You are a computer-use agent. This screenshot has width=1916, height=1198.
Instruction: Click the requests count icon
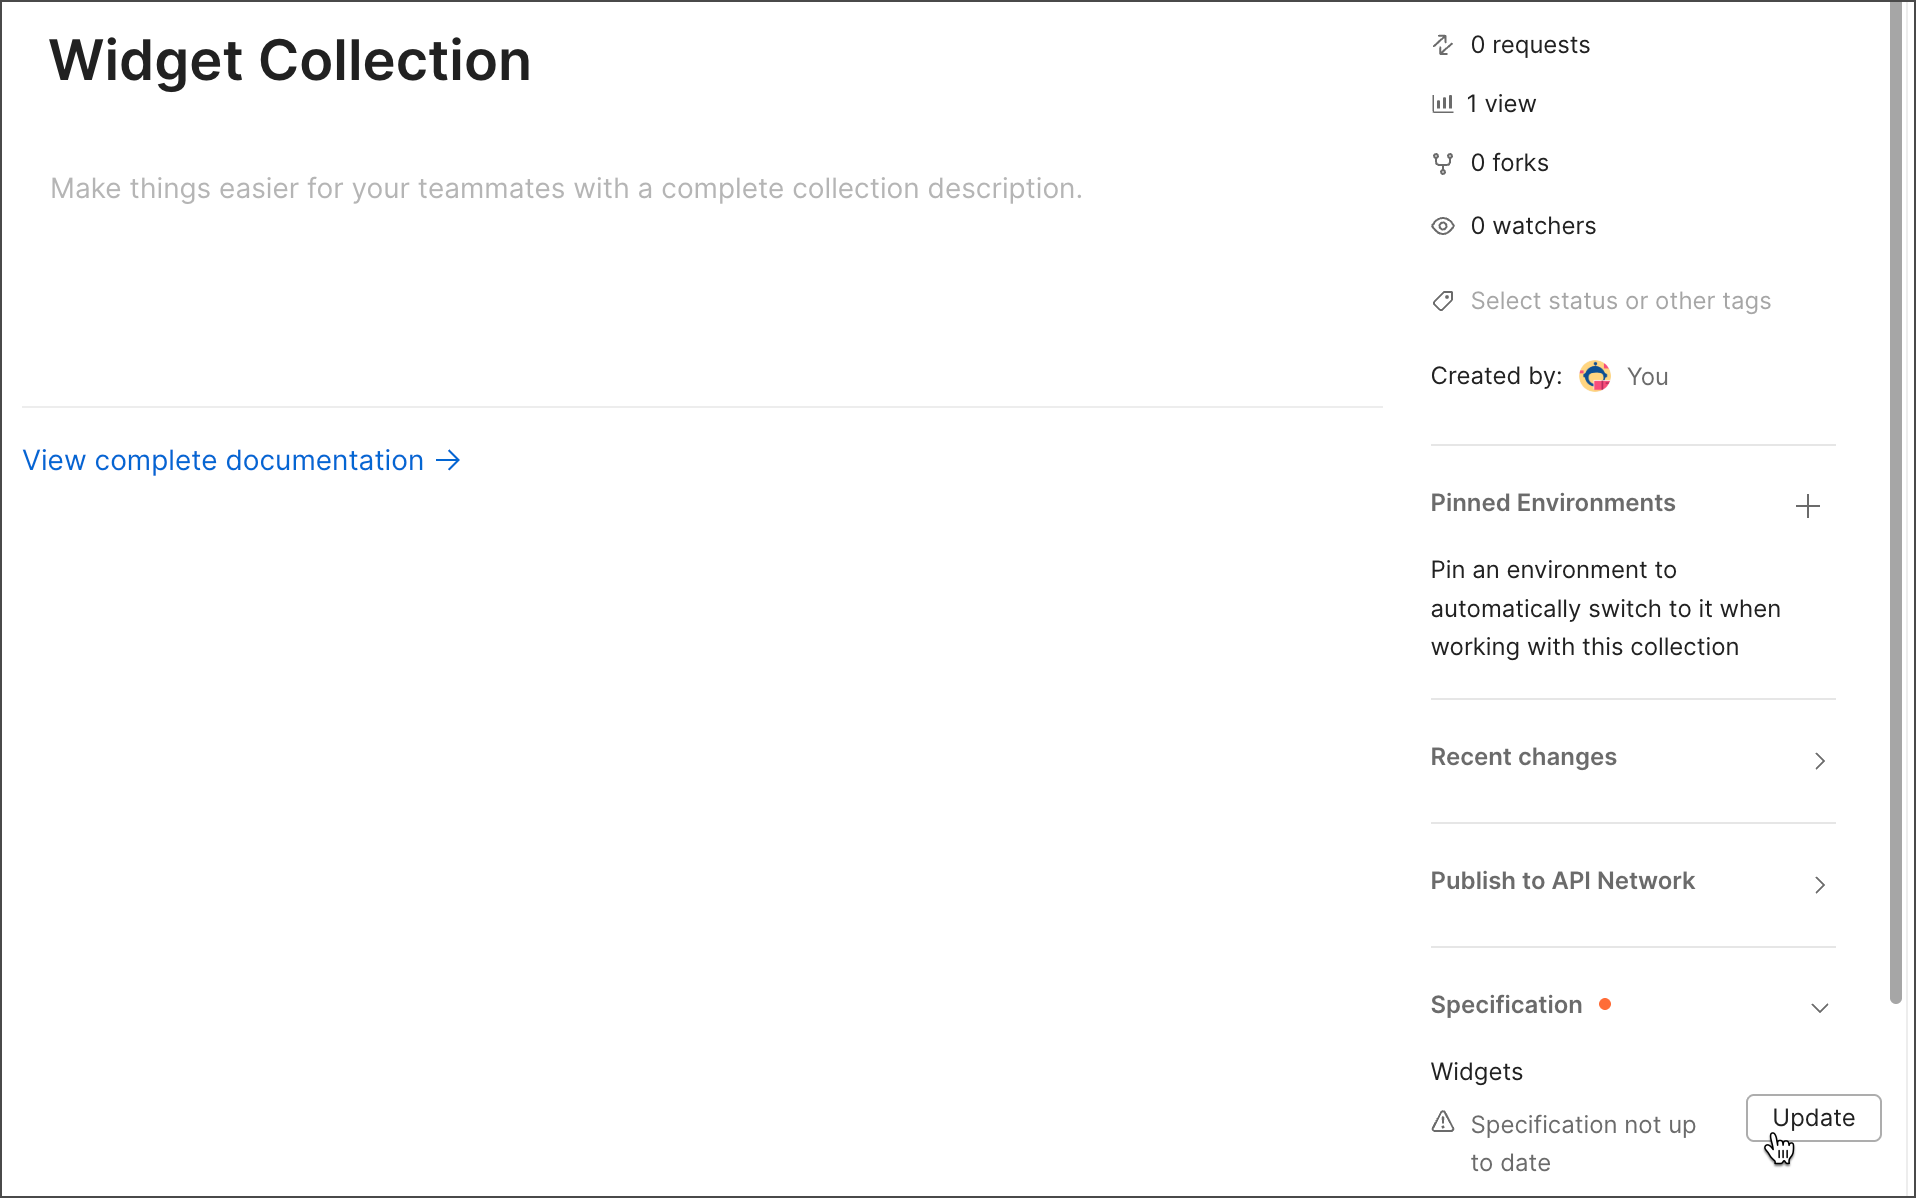point(1443,44)
